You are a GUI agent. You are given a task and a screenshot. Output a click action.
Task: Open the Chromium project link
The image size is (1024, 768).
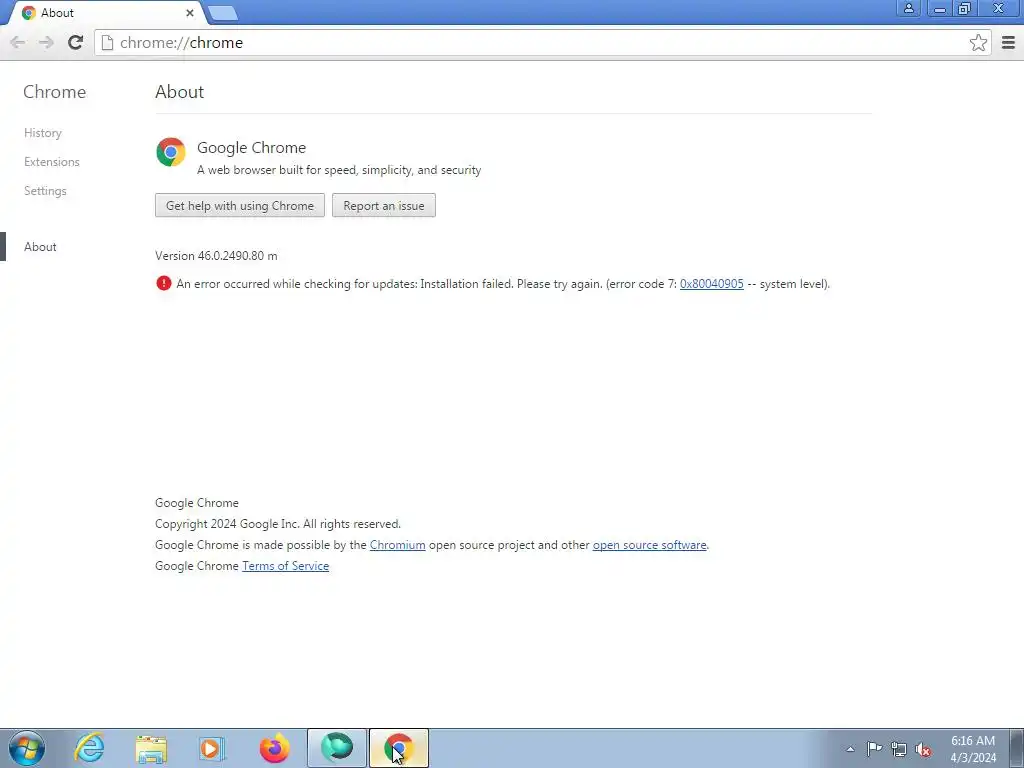398,545
